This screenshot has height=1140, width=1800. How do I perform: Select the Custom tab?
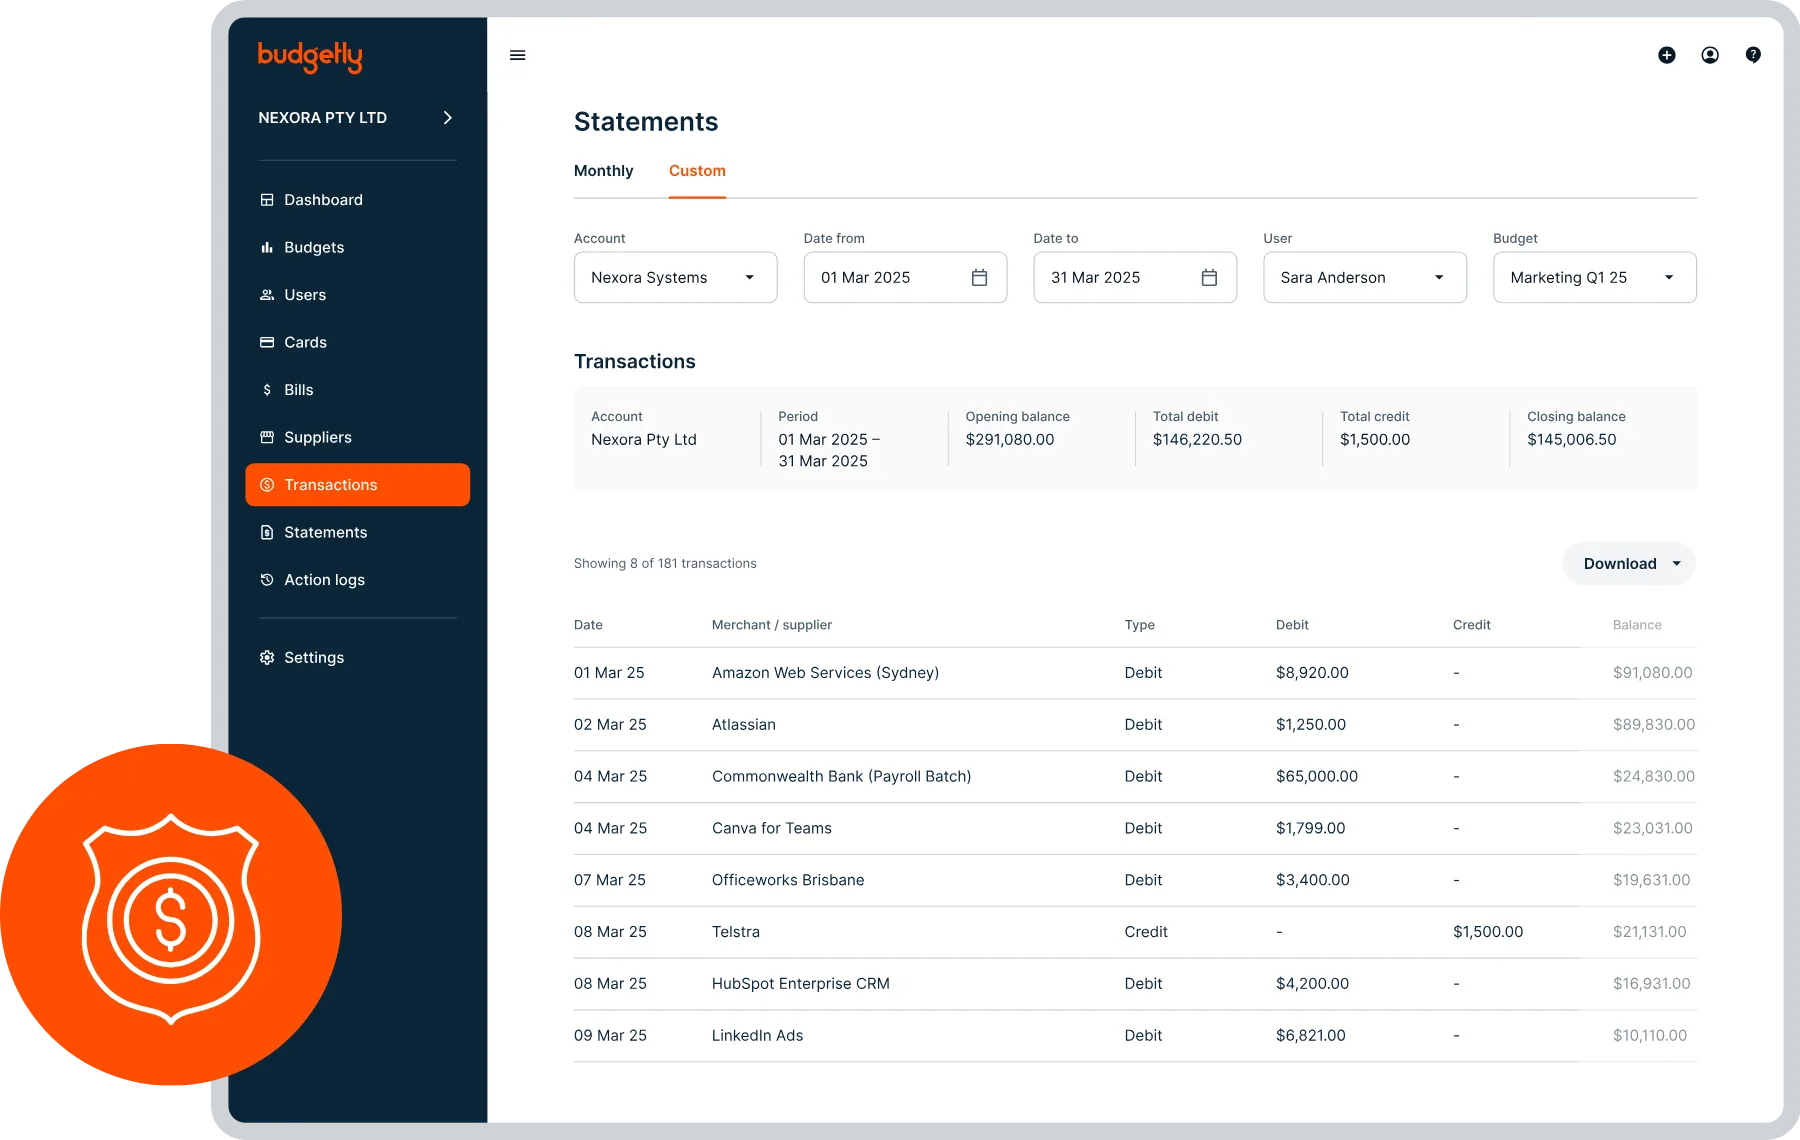click(697, 171)
